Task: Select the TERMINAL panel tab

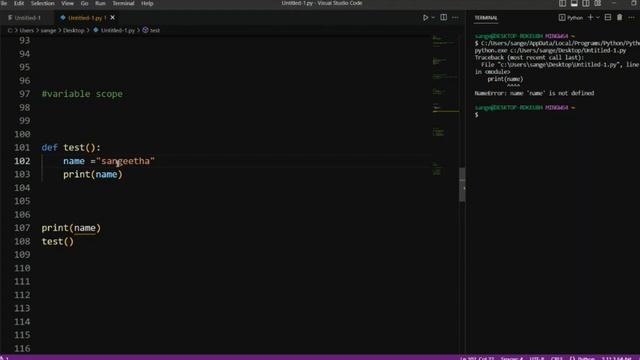Action: coord(486,18)
